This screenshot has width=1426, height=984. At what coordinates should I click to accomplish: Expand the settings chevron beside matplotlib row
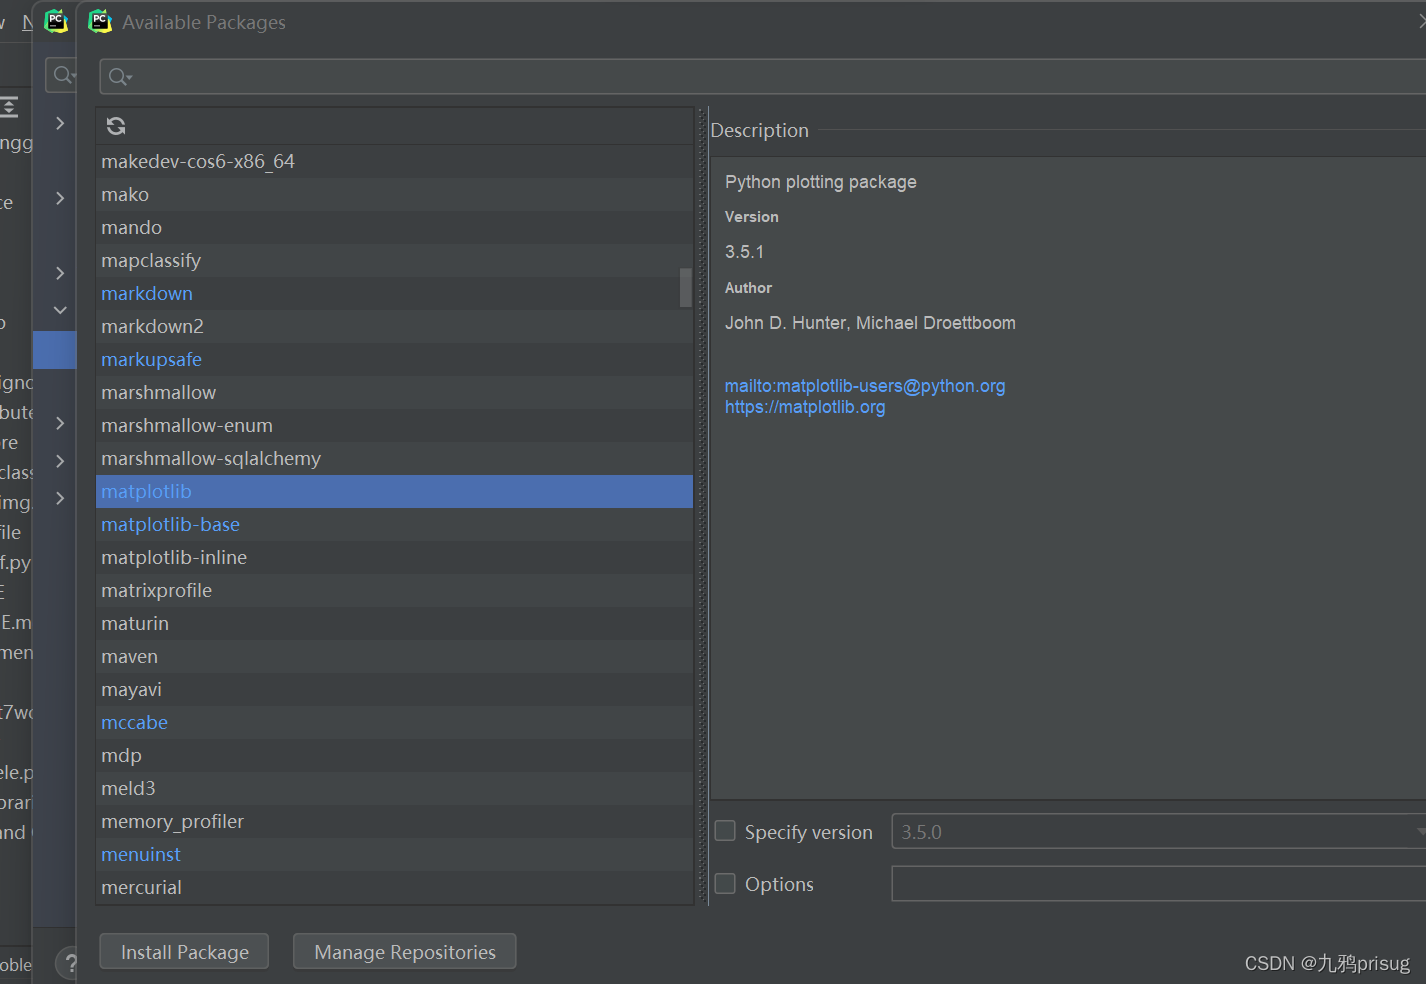pyautogui.click(x=60, y=498)
